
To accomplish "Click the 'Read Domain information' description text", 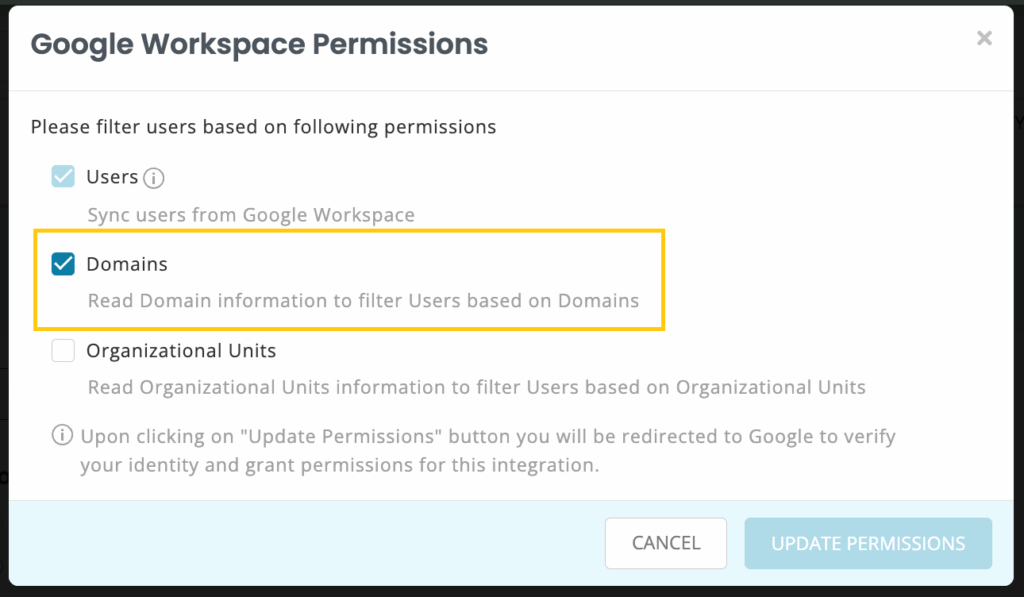I will point(363,301).
